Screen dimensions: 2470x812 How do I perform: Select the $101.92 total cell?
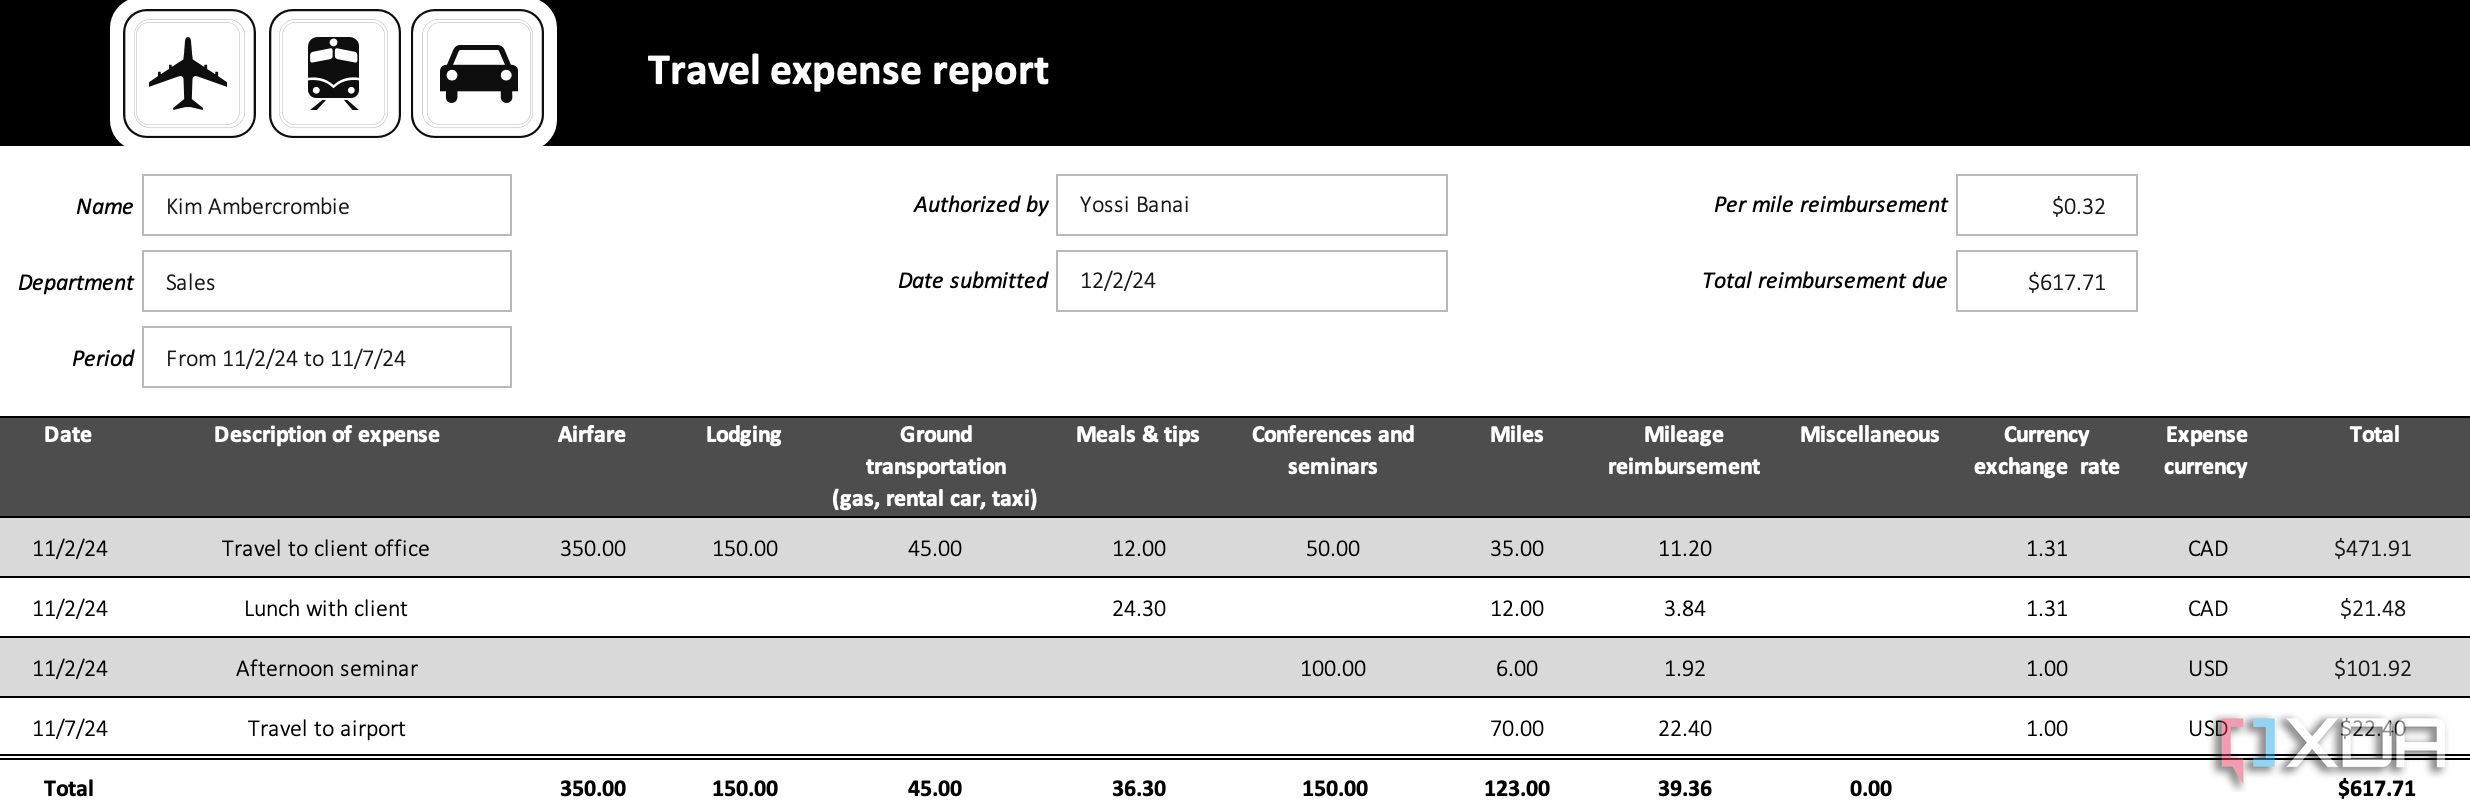[x=2373, y=668]
